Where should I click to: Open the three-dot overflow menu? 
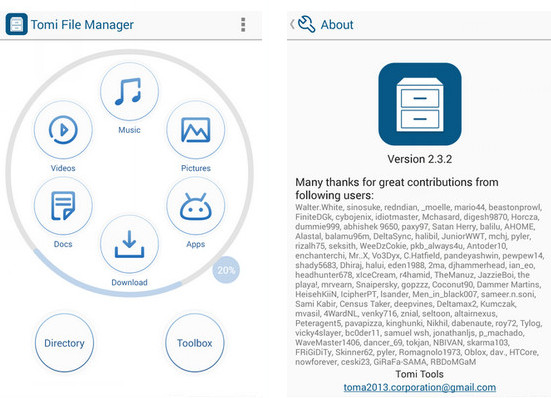click(243, 25)
